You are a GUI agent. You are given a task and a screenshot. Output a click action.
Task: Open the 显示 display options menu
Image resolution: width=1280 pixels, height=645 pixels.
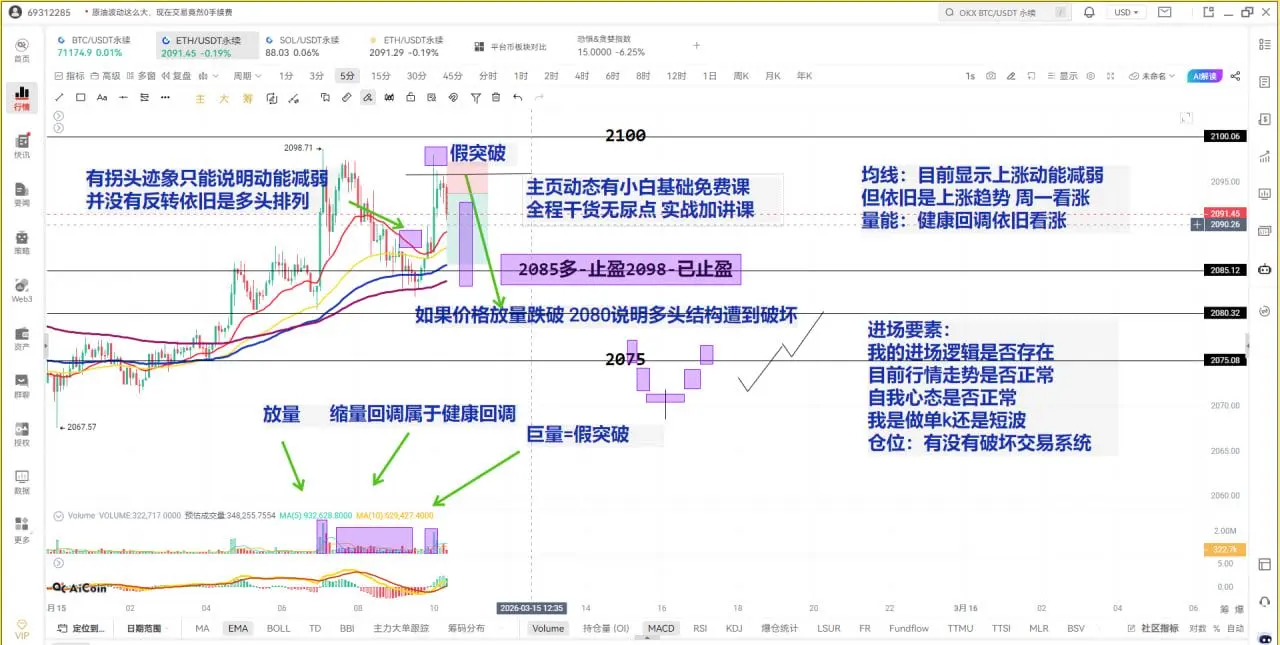[1063, 76]
